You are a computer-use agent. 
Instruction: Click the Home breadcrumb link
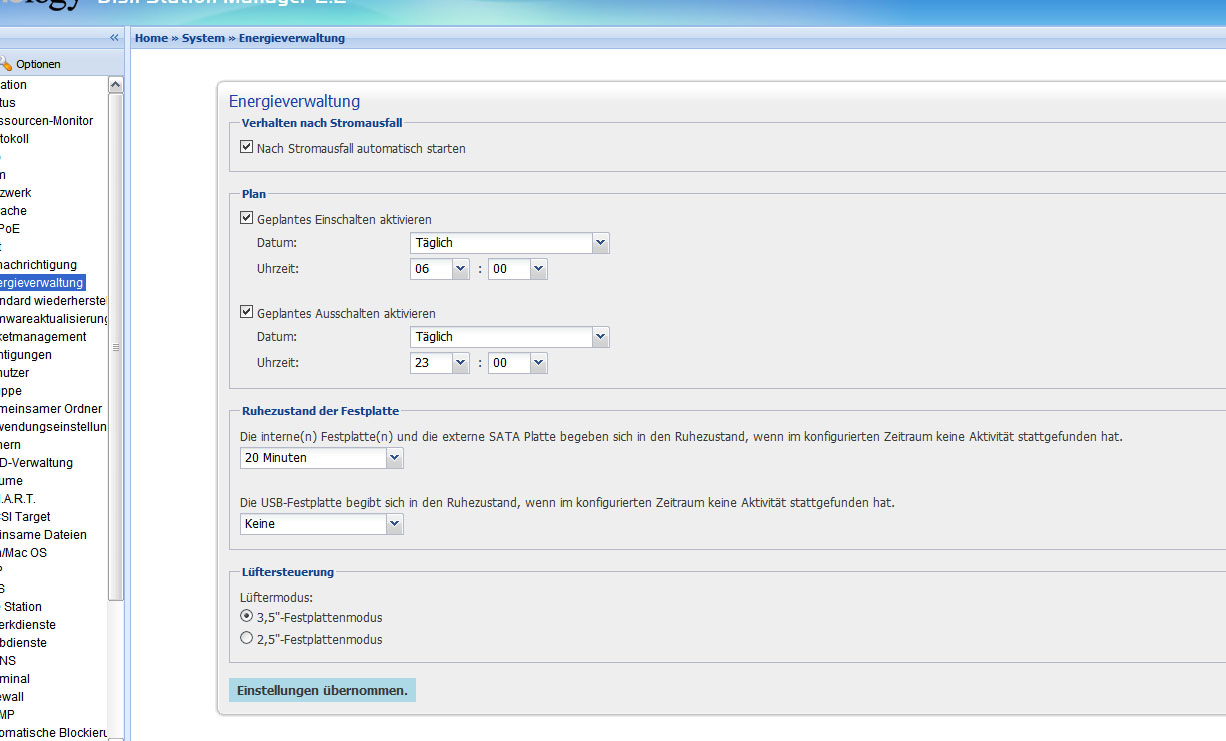[x=151, y=38]
